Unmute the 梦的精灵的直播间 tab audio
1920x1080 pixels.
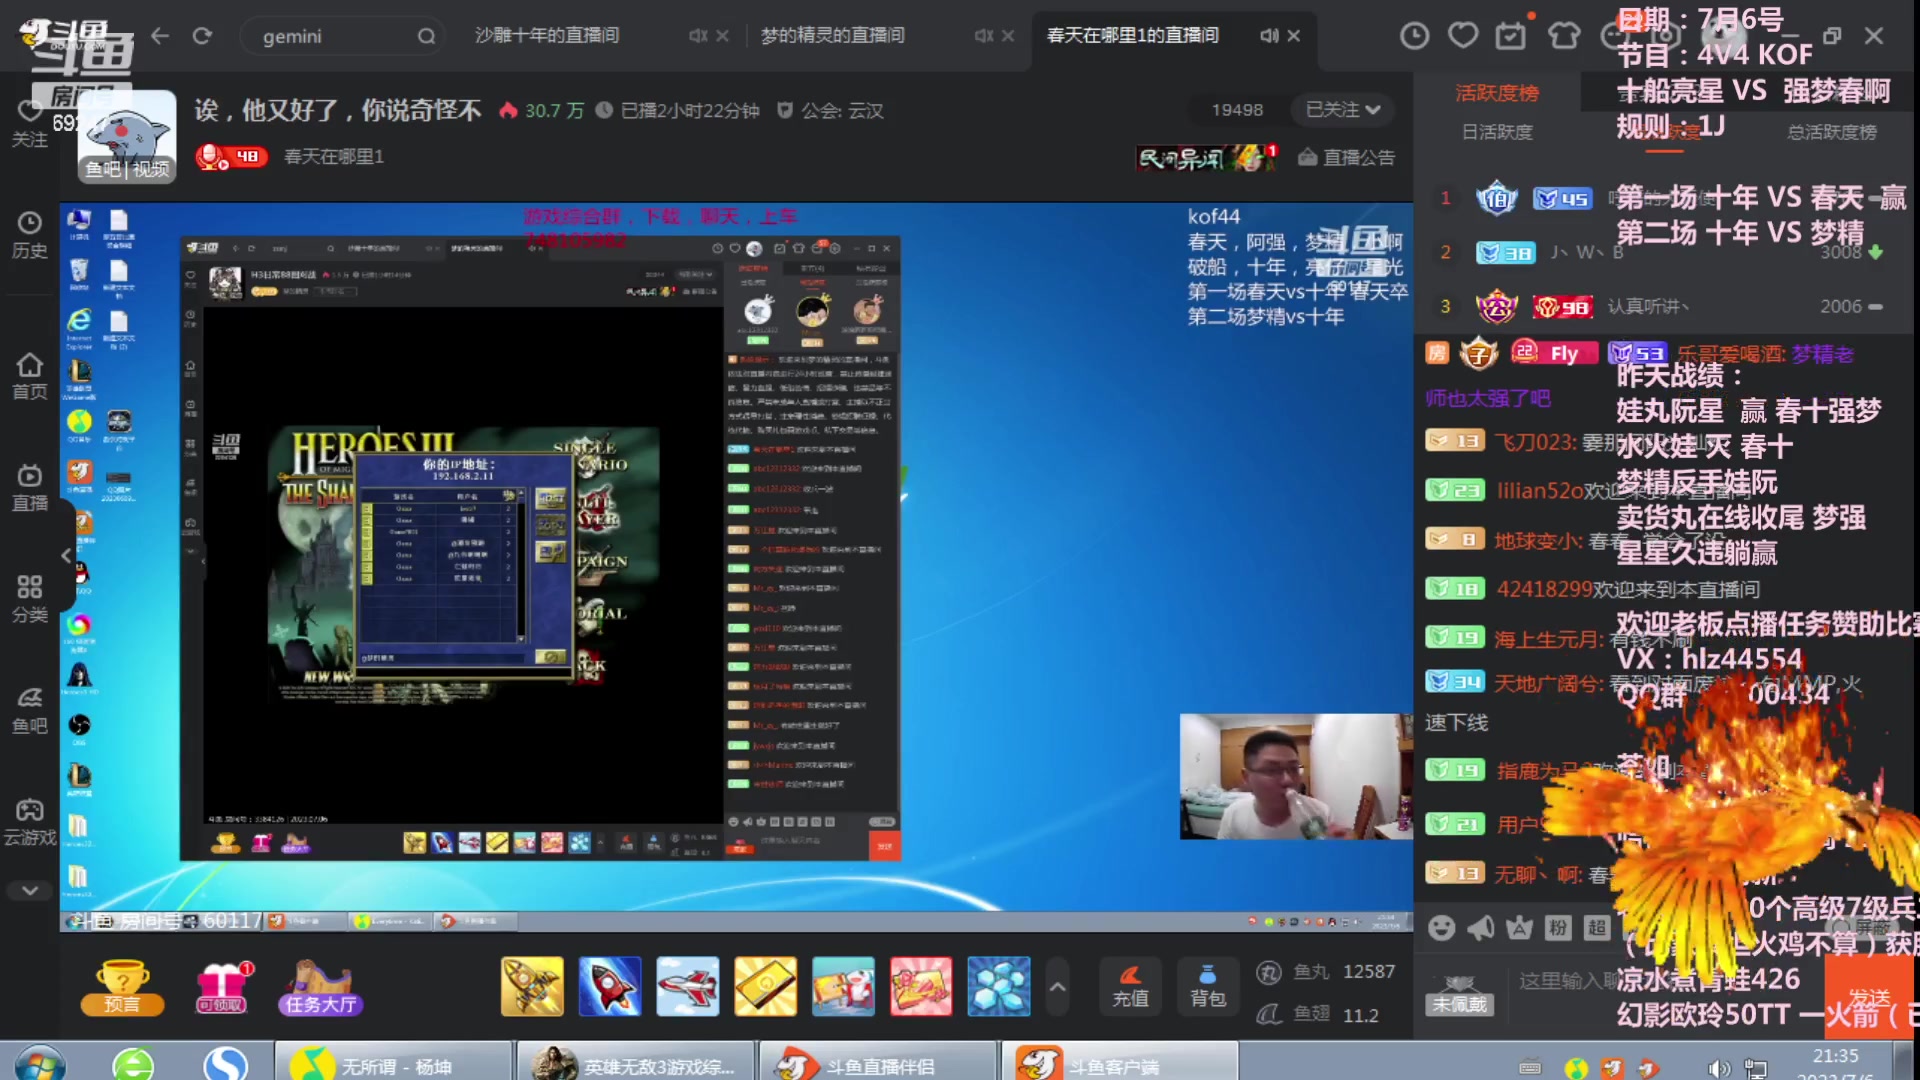pos(984,35)
